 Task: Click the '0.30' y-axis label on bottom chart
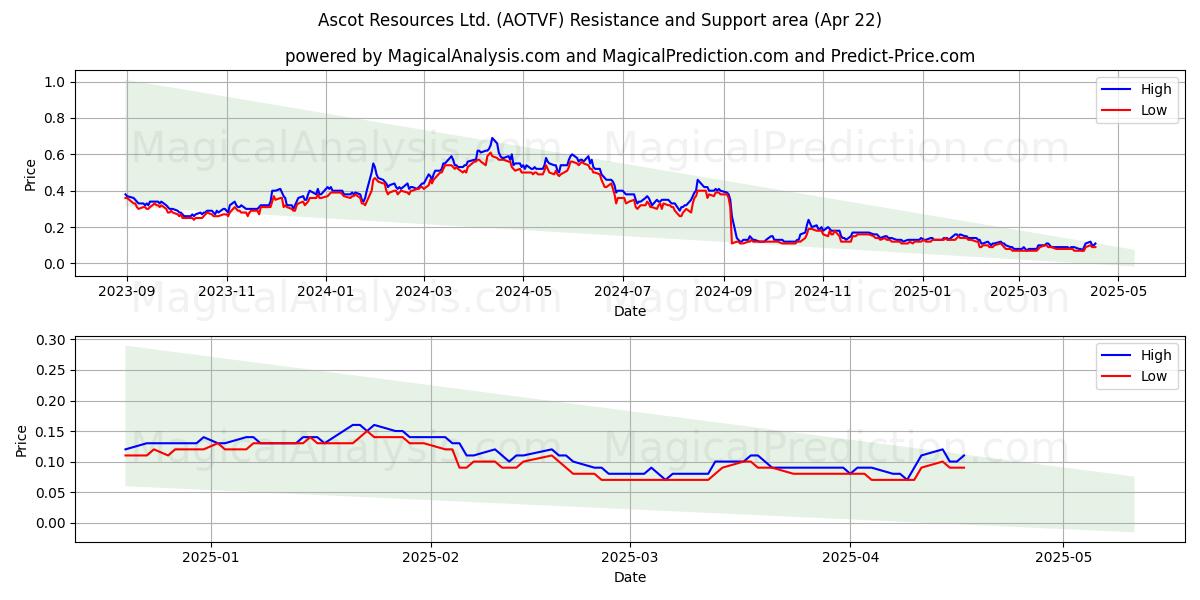(51, 340)
